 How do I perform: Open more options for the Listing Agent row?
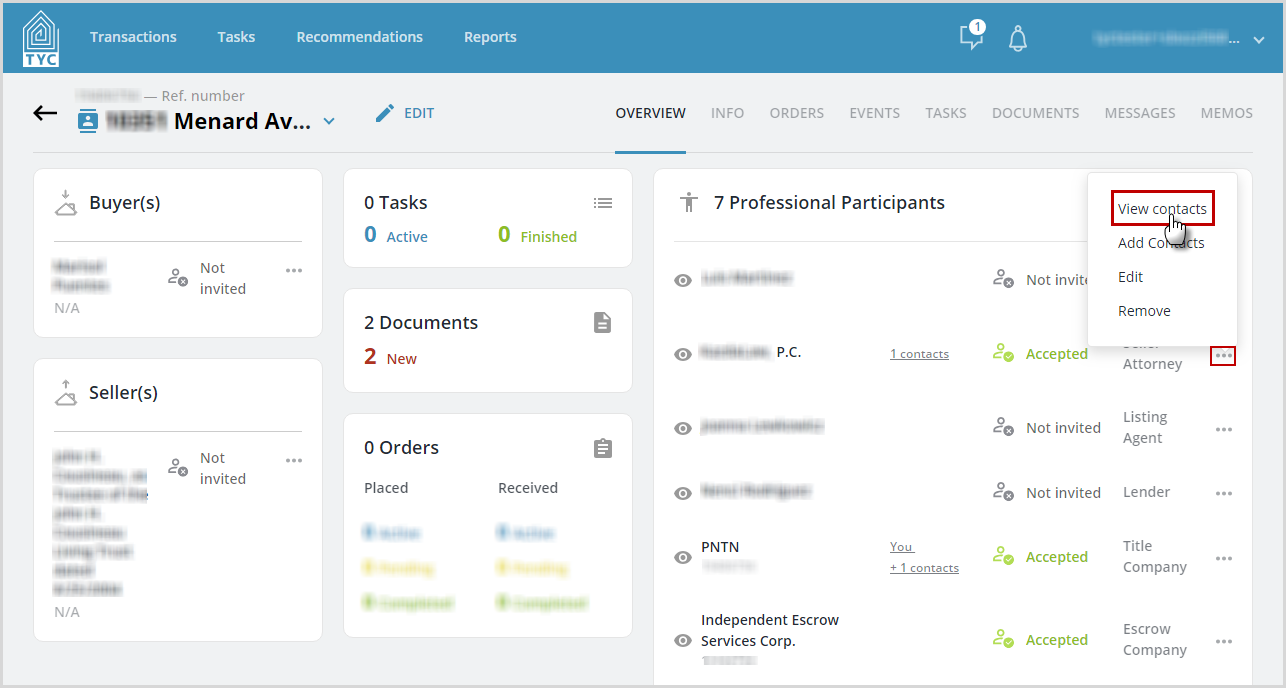tap(1224, 429)
